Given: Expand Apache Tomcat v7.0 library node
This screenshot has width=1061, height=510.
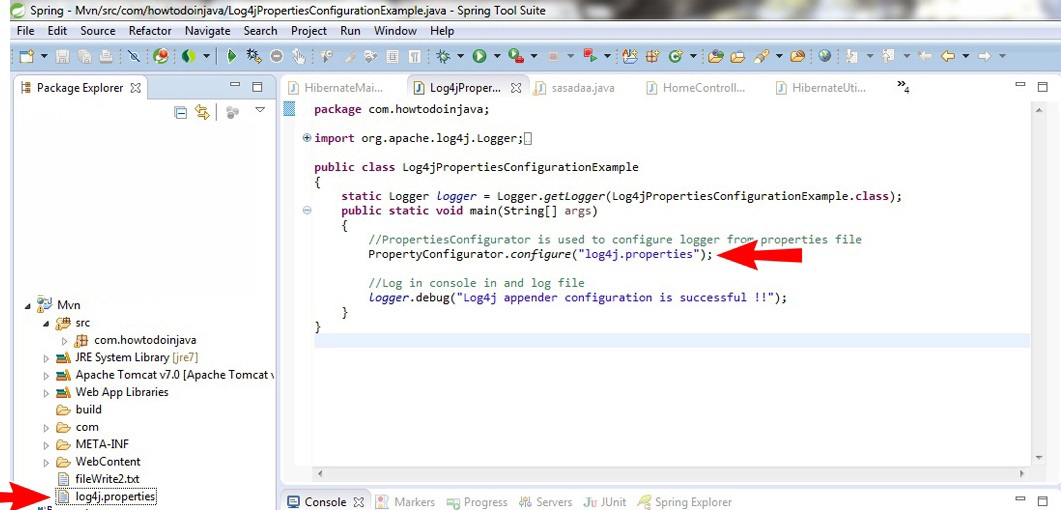Looking at the screenshot, I should [x=46, y=375].
